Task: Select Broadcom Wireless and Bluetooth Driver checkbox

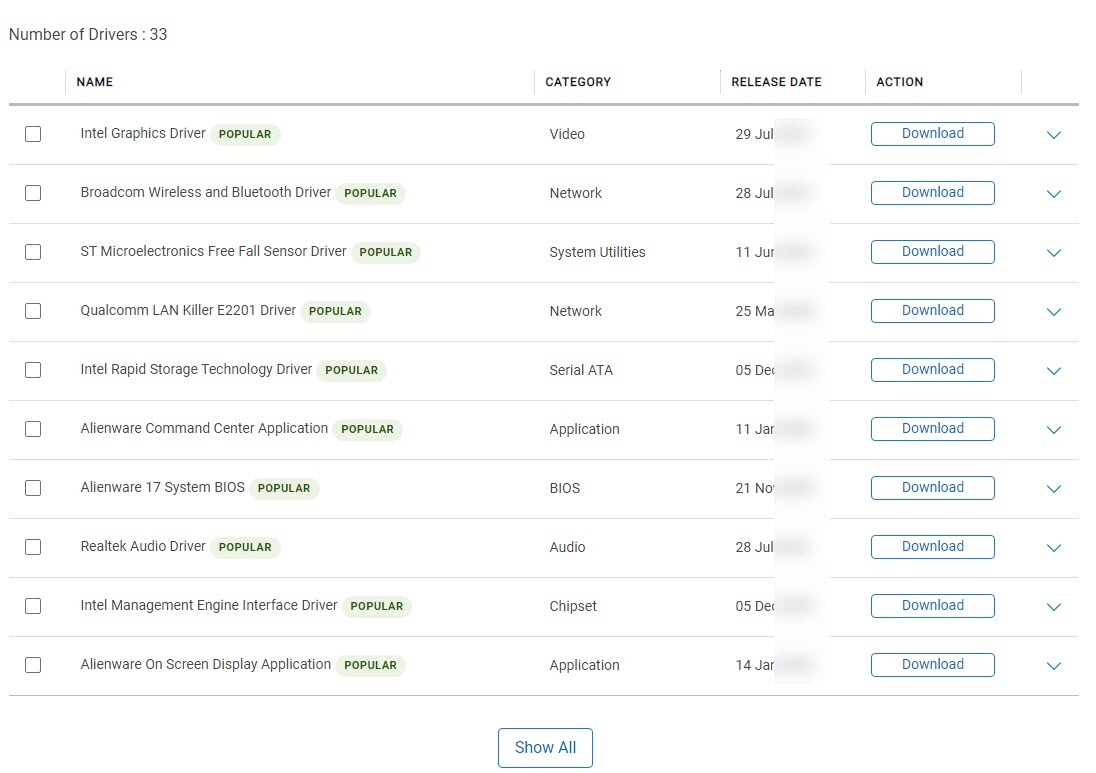Action: pos(33,193)
